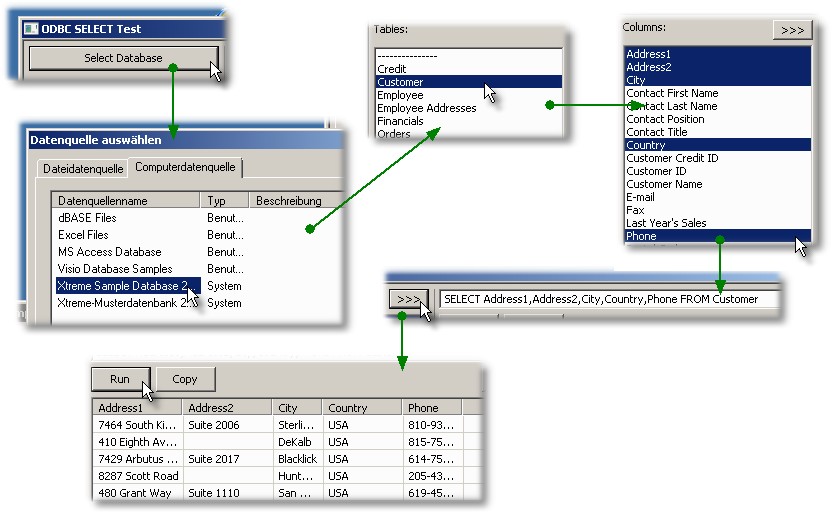Click the ODBC SELECT Test window icon

click(31, 30)
